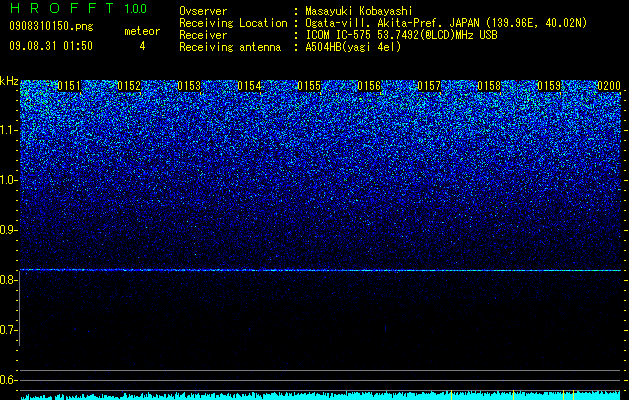This screenshot has height=400, width=629.
Task: Click the 0159 time marker
Action: pos(549,86)
